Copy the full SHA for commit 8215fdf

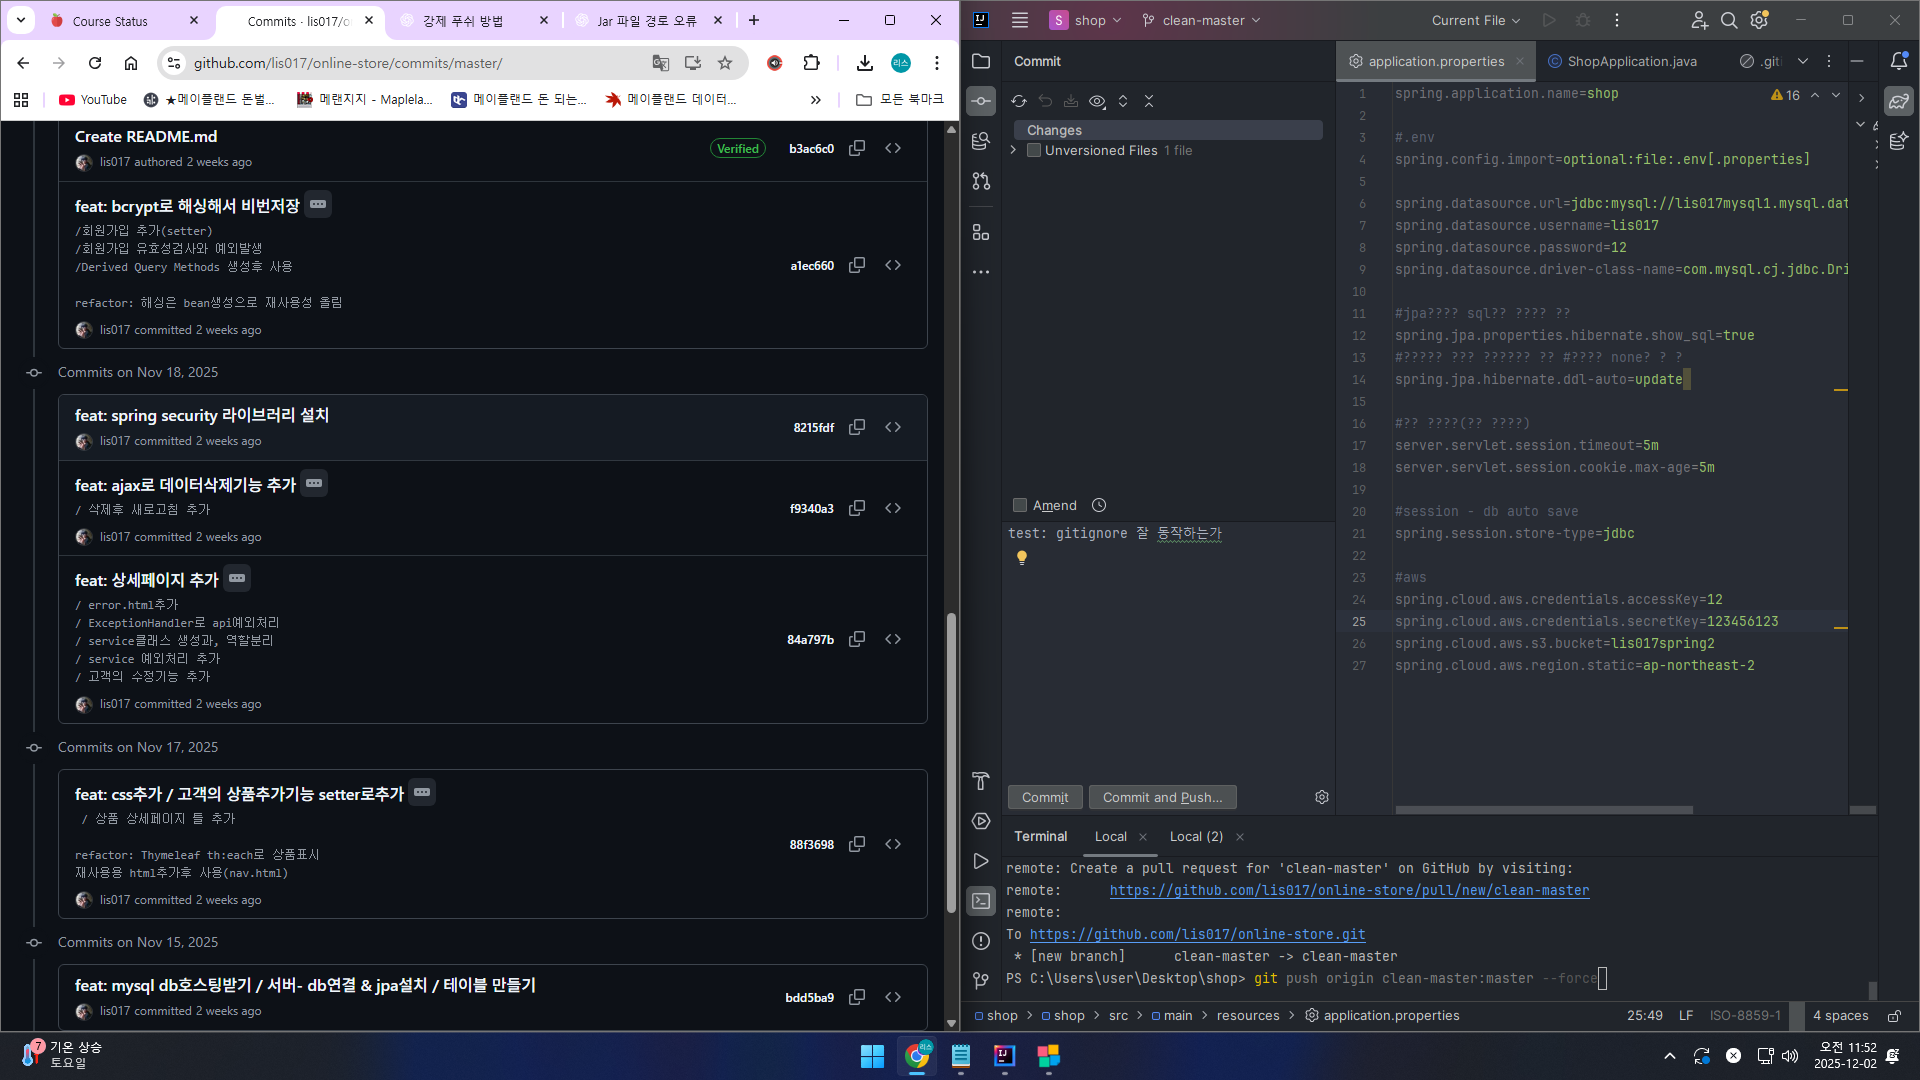click(x=857, y=427)
